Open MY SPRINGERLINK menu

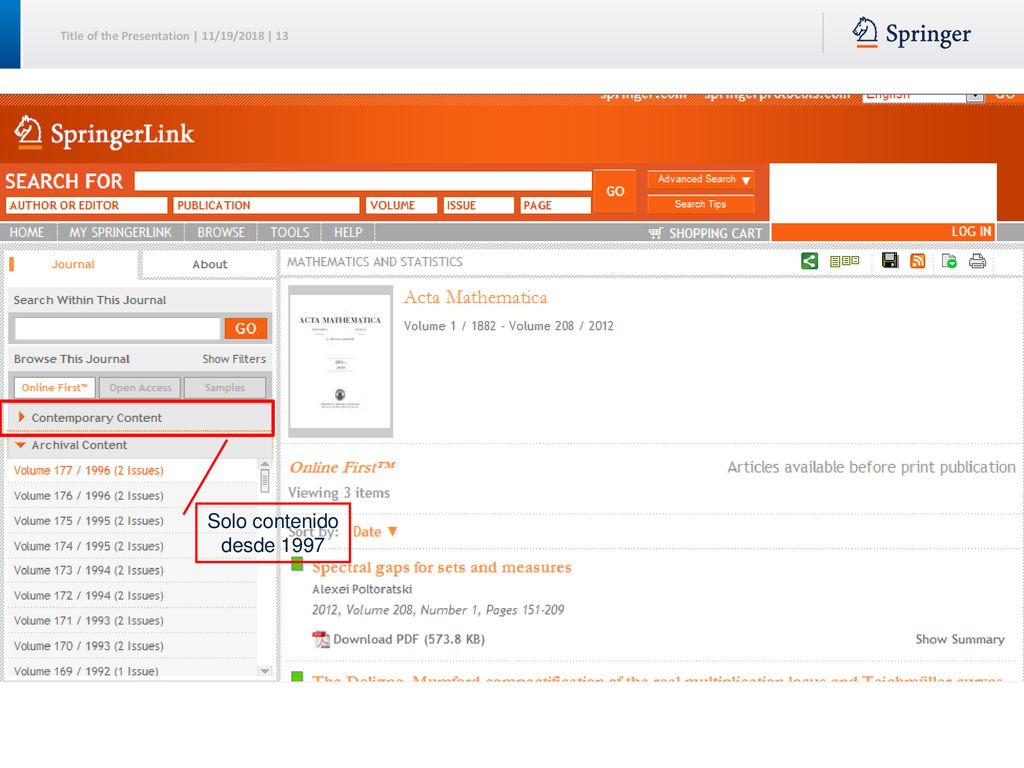pos(120,232)
